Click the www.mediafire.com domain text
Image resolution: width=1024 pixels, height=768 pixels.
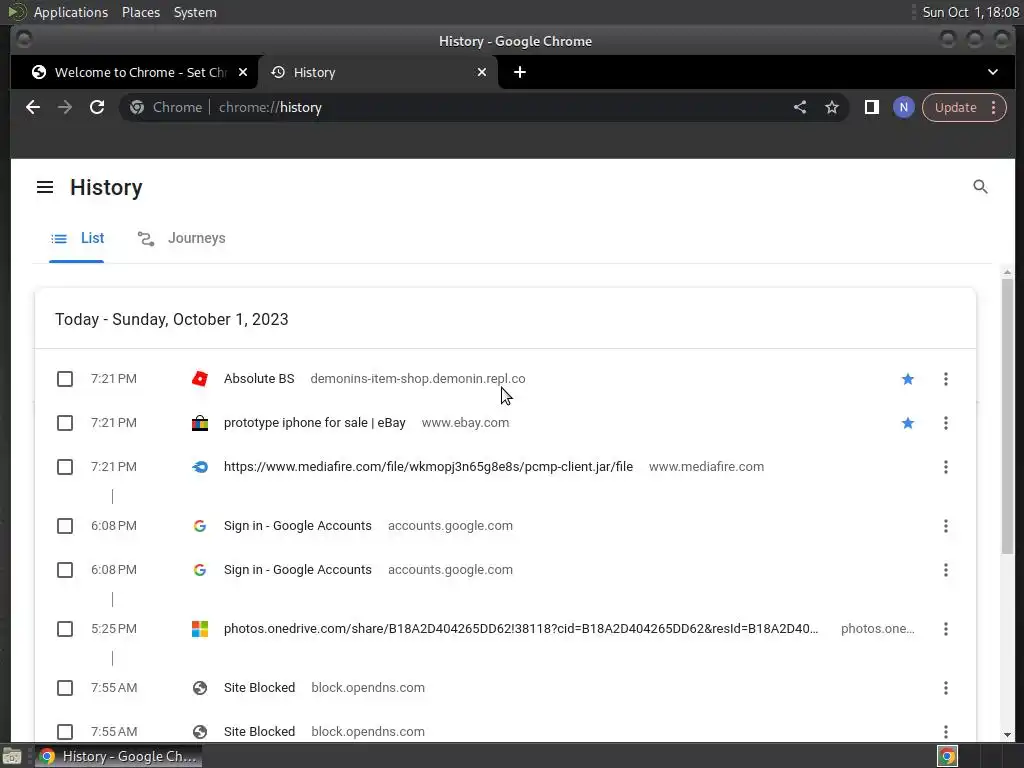pyautogui.click(x=706, y=467)
